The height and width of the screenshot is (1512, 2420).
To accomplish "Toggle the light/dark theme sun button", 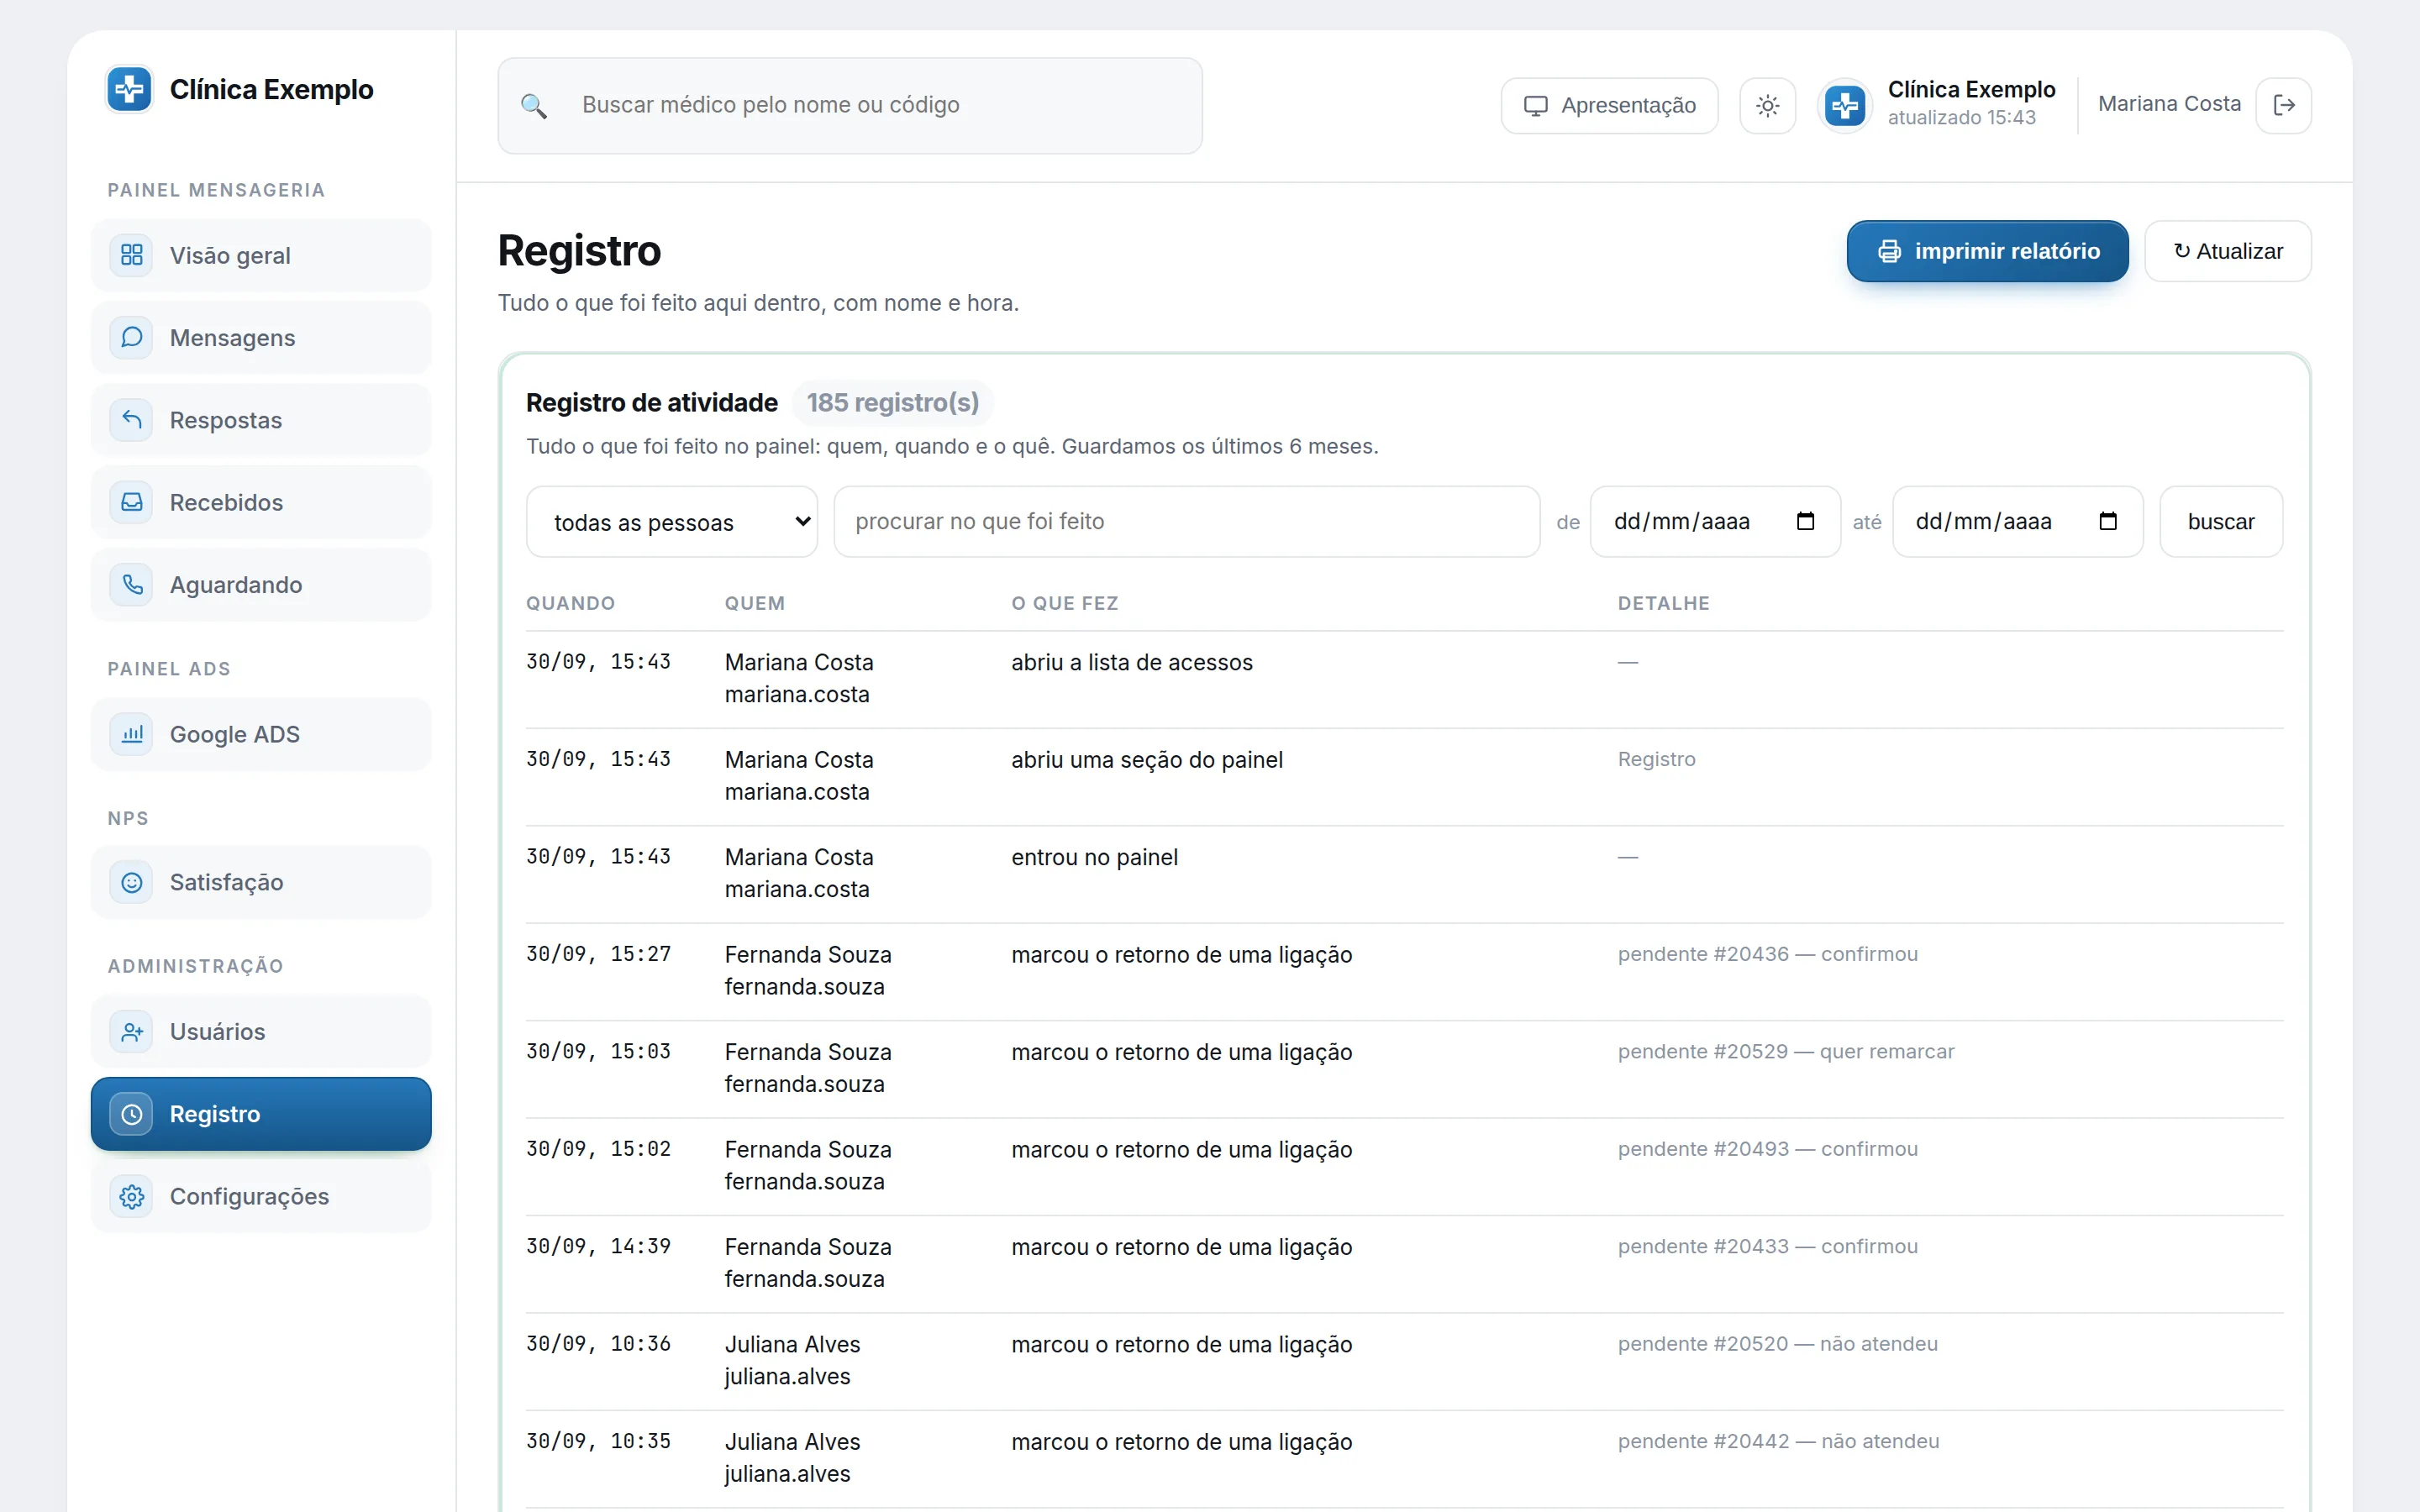I will tap(1767, 105).
